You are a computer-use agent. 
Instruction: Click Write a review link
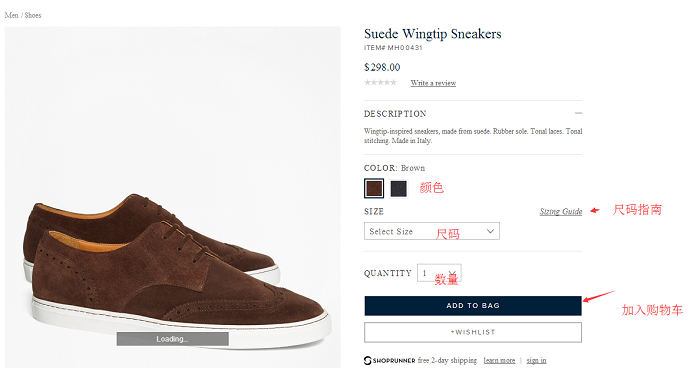click(433, 83)
